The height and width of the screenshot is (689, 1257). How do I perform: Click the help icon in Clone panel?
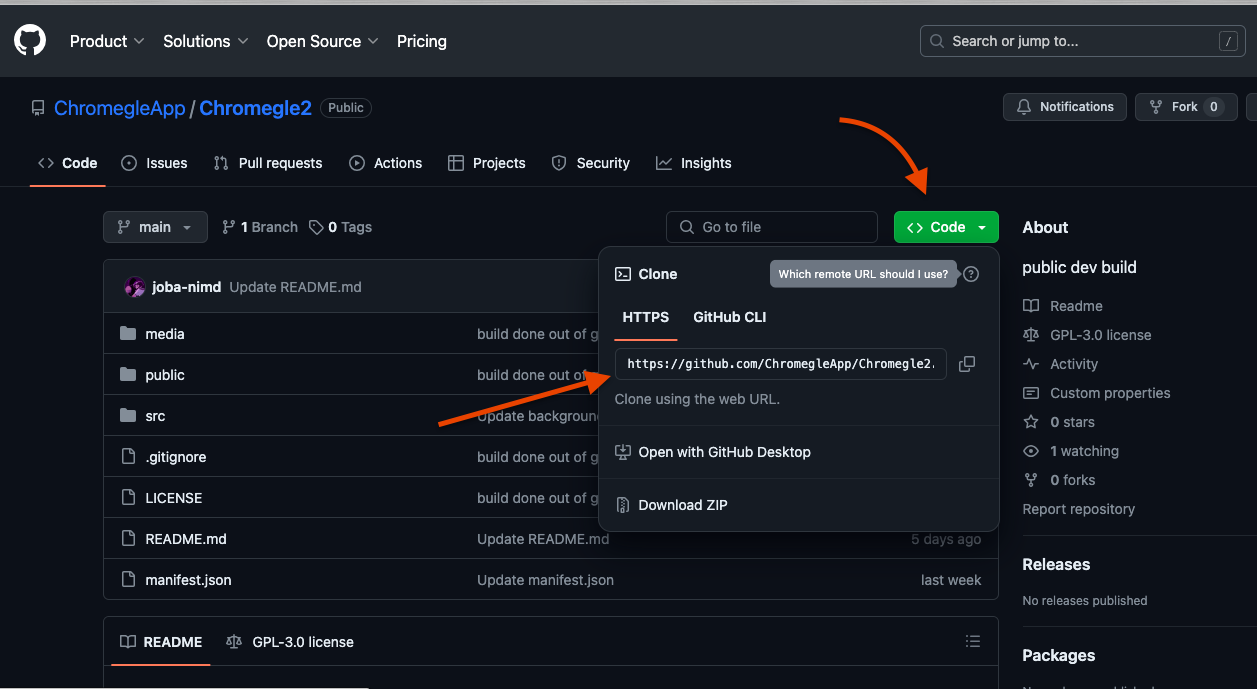(x=971, y=274)
